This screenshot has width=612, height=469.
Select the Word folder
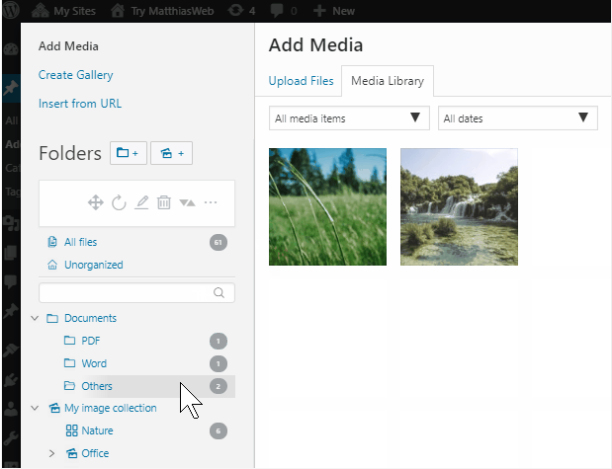(94, 363)
